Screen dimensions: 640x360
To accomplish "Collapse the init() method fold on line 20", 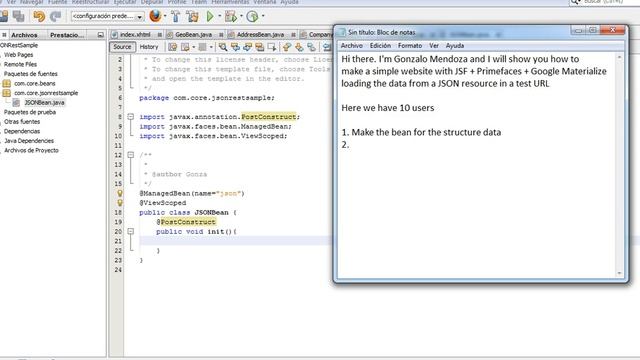I will (131, 231).
